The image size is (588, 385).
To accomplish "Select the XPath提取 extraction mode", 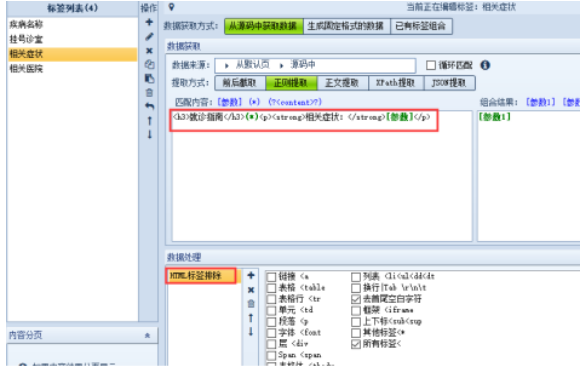I will point(396,83).
